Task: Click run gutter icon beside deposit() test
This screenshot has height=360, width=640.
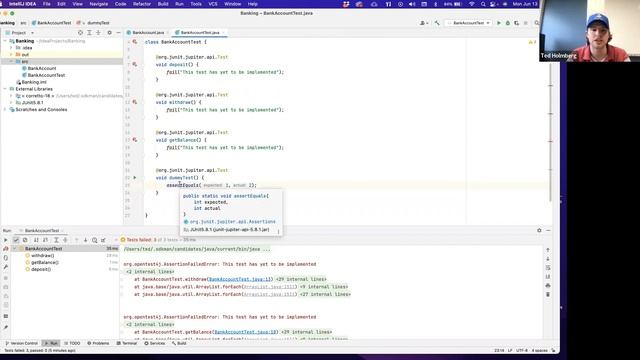Action: click(135, 64)
